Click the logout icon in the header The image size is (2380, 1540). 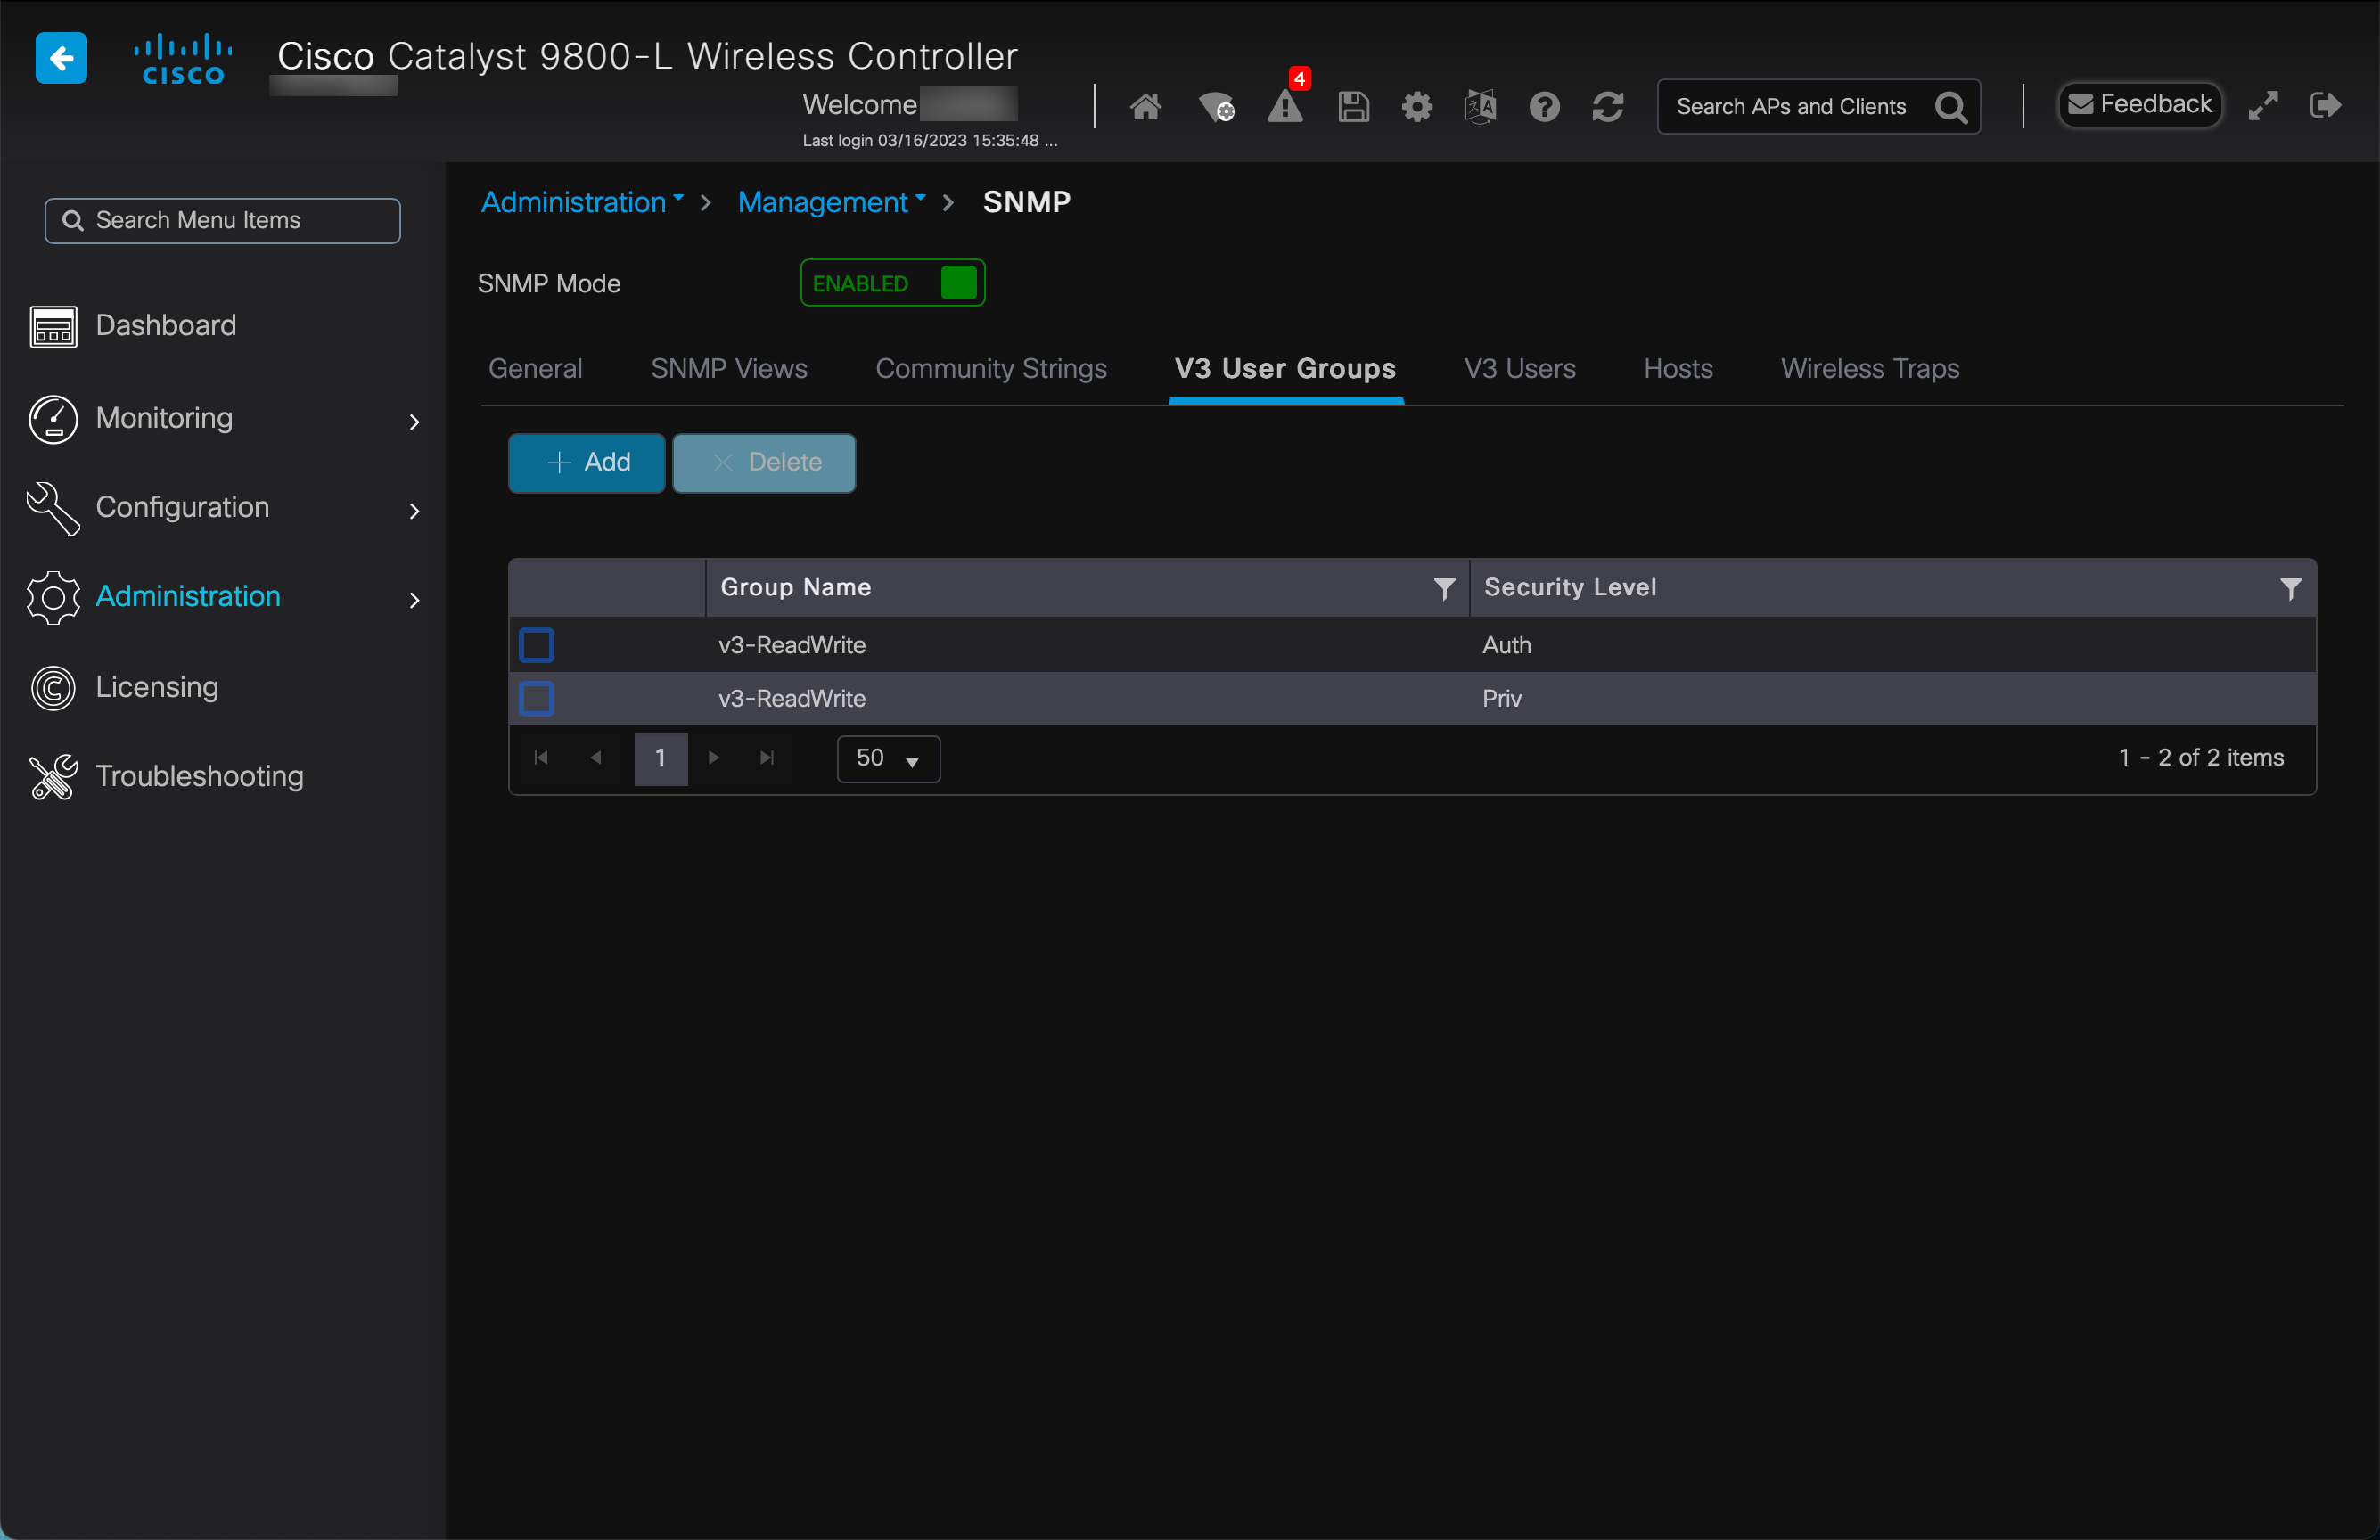[2325, 105]
